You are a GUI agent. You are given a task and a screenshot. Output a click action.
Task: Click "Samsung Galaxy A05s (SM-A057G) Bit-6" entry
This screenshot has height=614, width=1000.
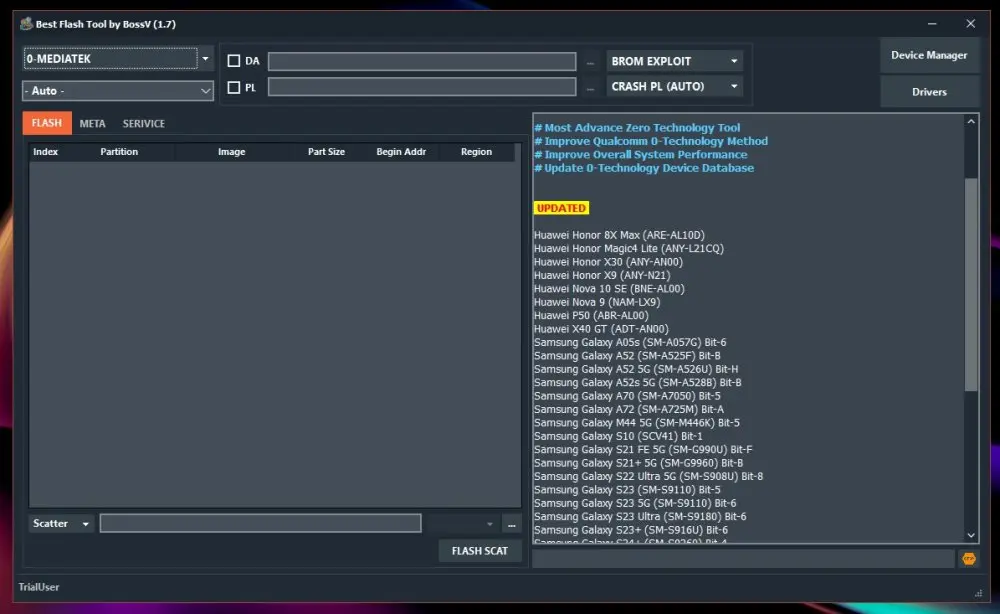(630, 342)
